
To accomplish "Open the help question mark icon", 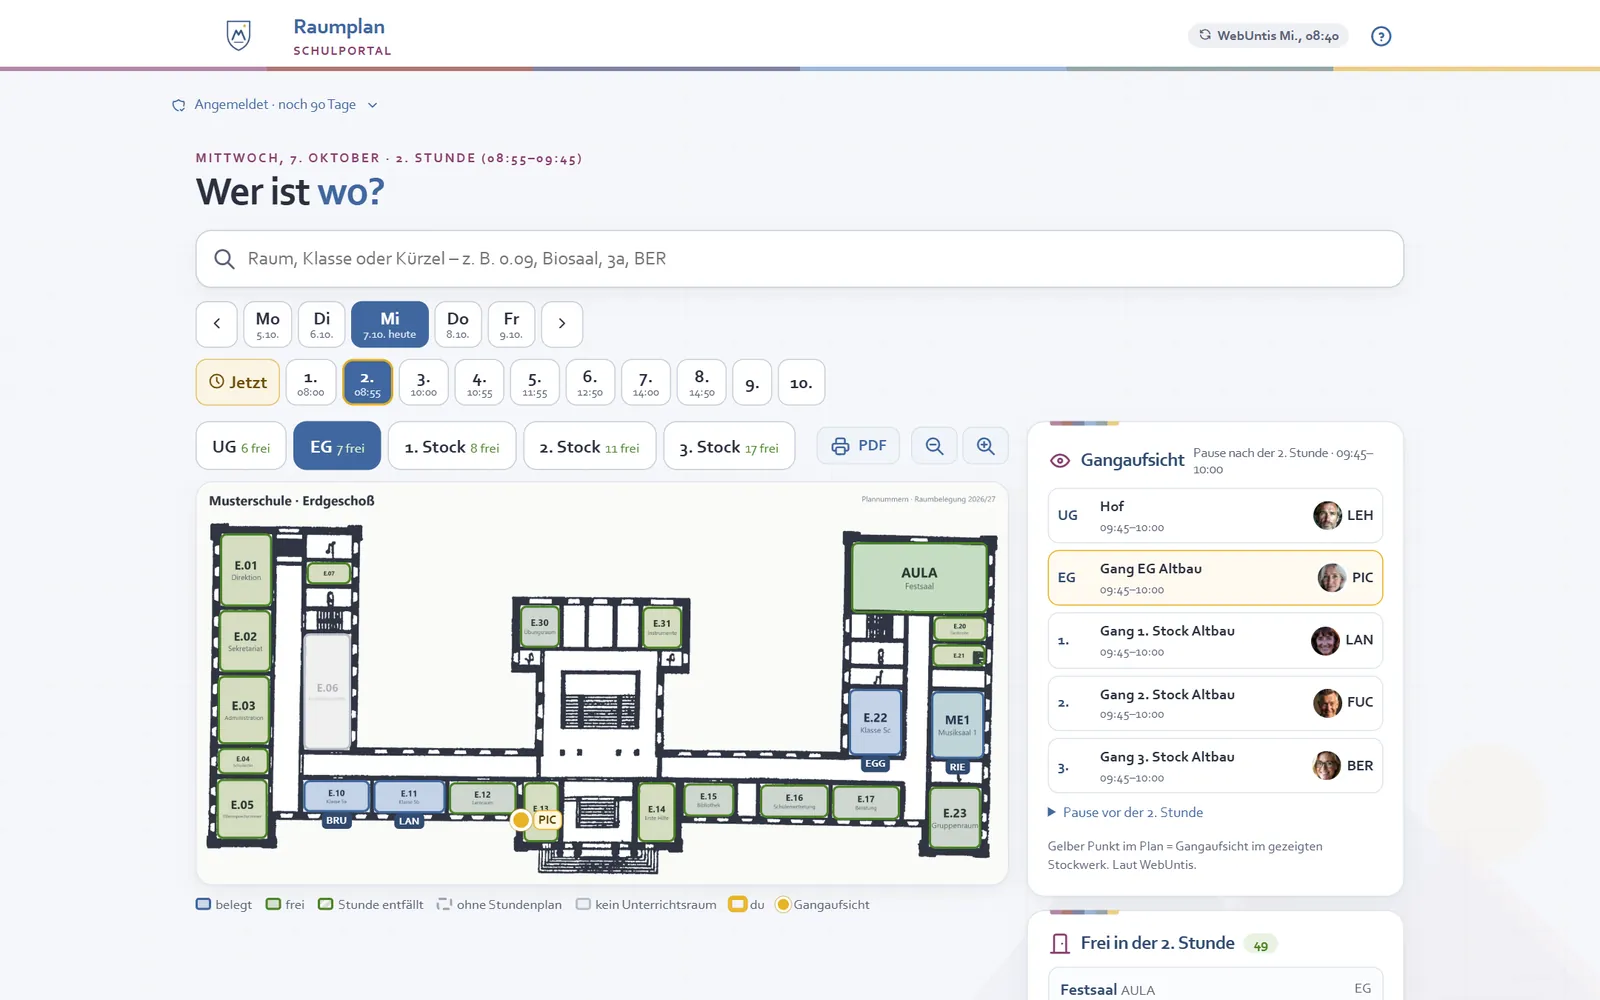I will click(1381, 36).
